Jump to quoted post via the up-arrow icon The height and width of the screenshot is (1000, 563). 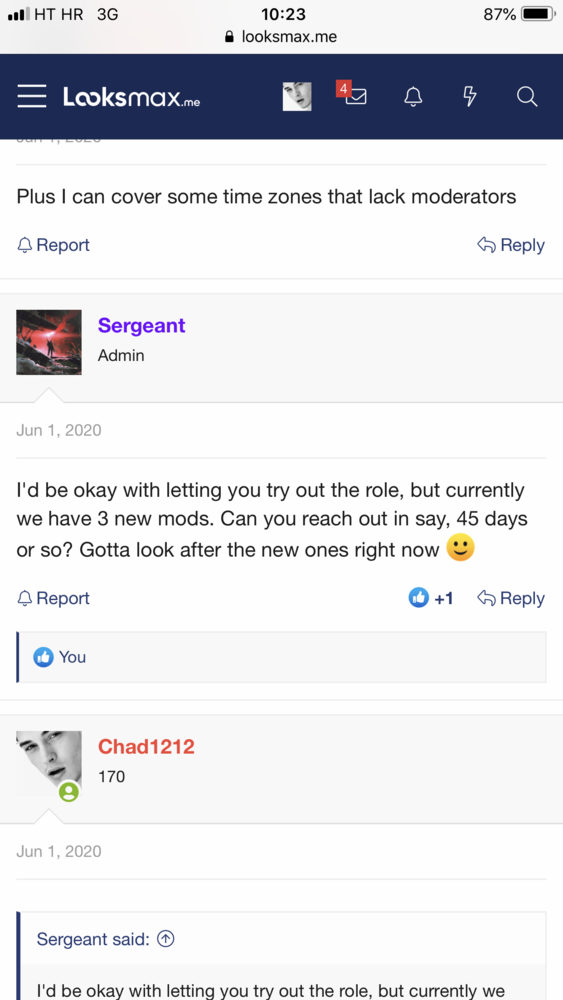(166, 939)
